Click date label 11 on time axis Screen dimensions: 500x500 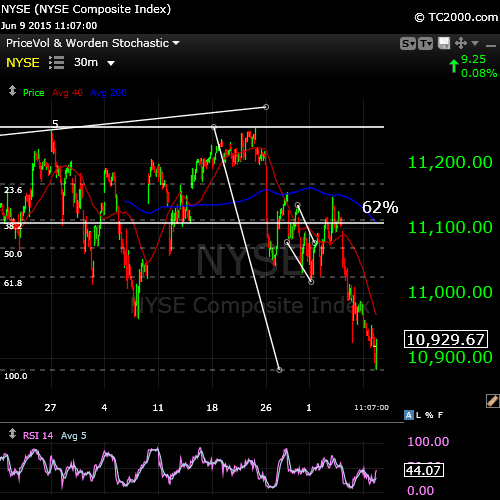(x=158, y=408)
